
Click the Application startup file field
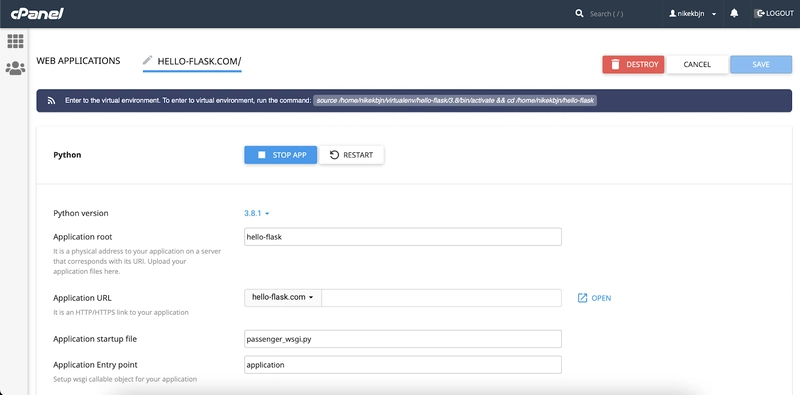[x=403, y=339]
